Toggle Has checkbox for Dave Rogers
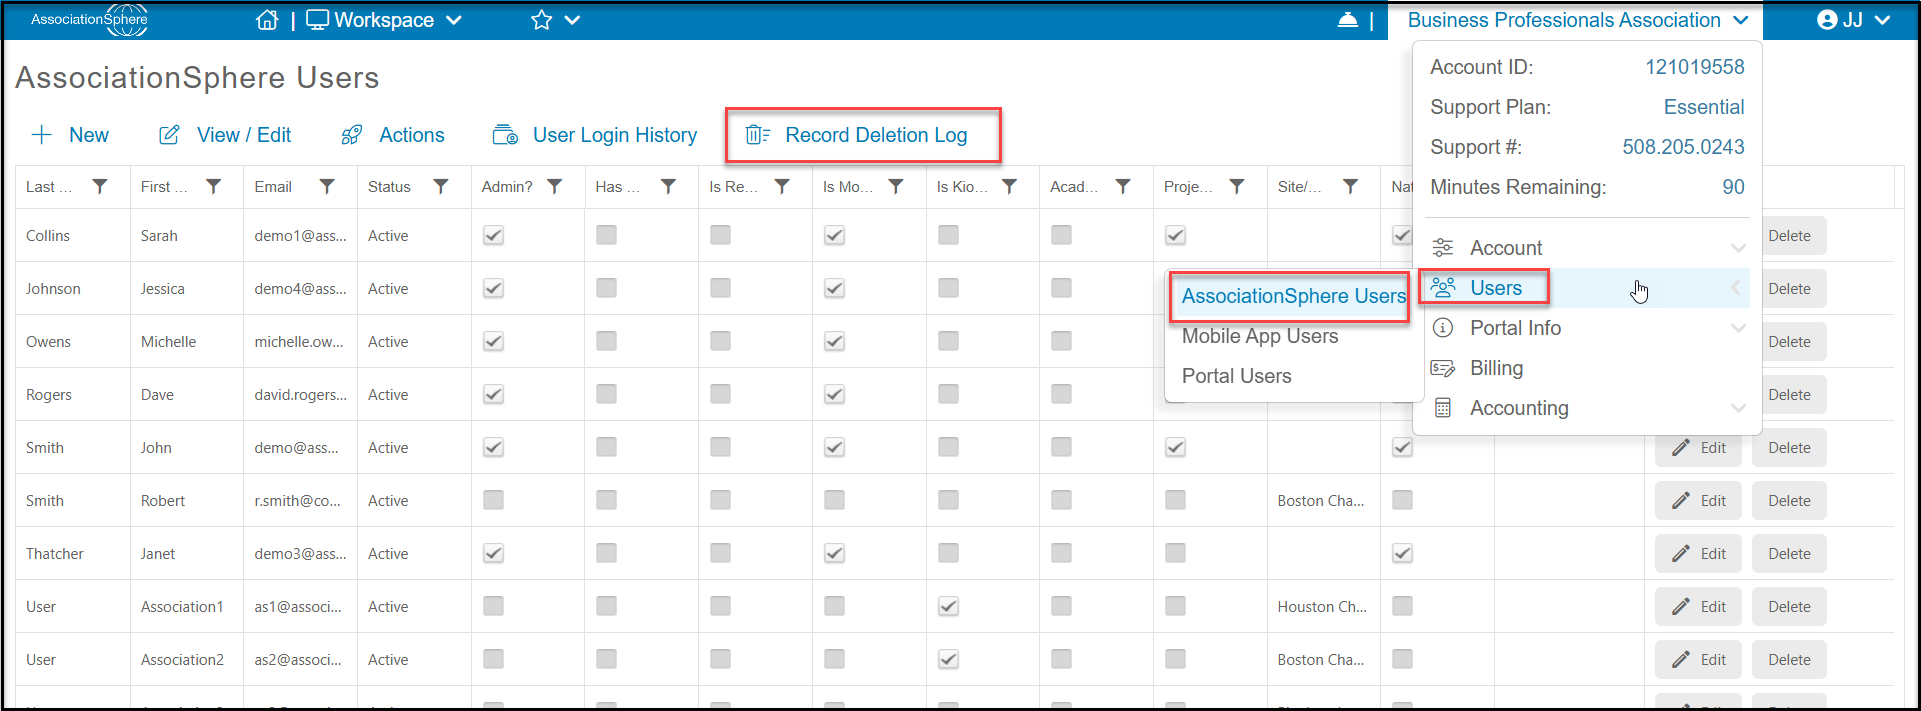The width and height of the screenshot is (1921, 711). click(607, 394)
